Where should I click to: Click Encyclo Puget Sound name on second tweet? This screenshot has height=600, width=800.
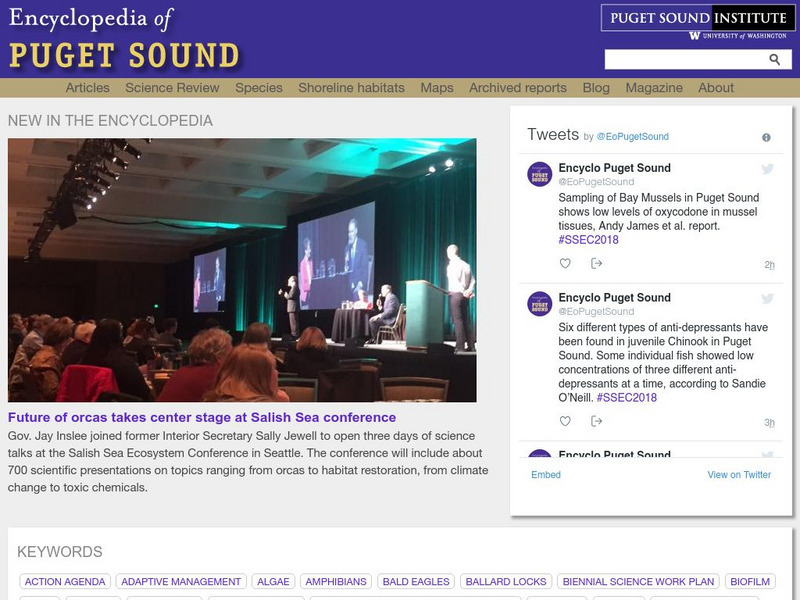click(x=614, y=297)
